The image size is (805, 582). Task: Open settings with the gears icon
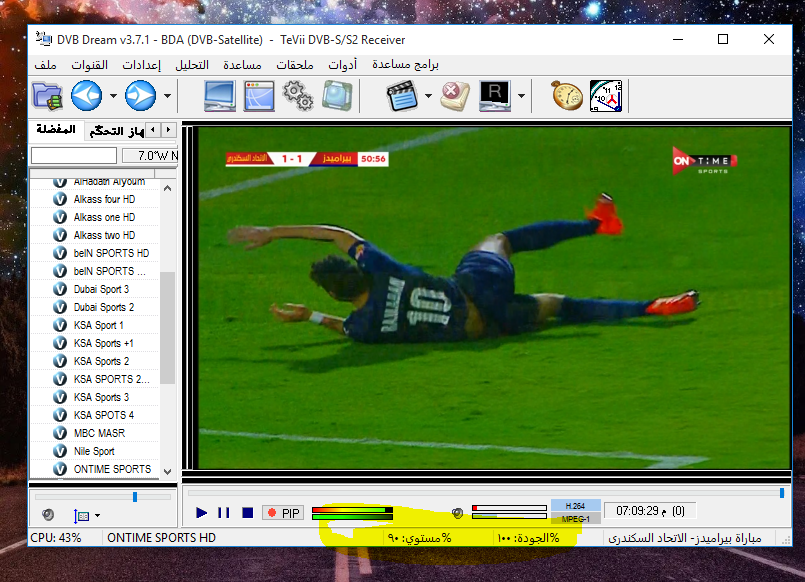click(x=297, y=96)
